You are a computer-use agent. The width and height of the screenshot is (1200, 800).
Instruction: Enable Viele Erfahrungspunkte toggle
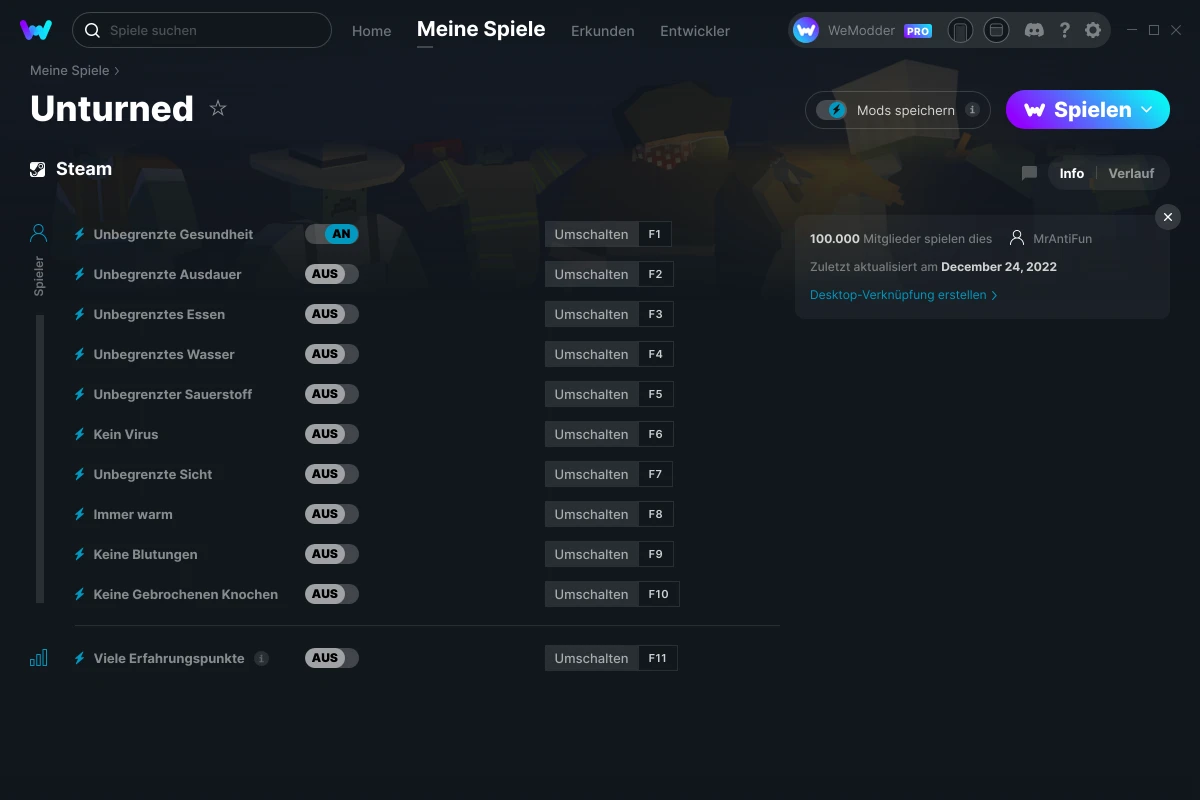click(332, 658)
